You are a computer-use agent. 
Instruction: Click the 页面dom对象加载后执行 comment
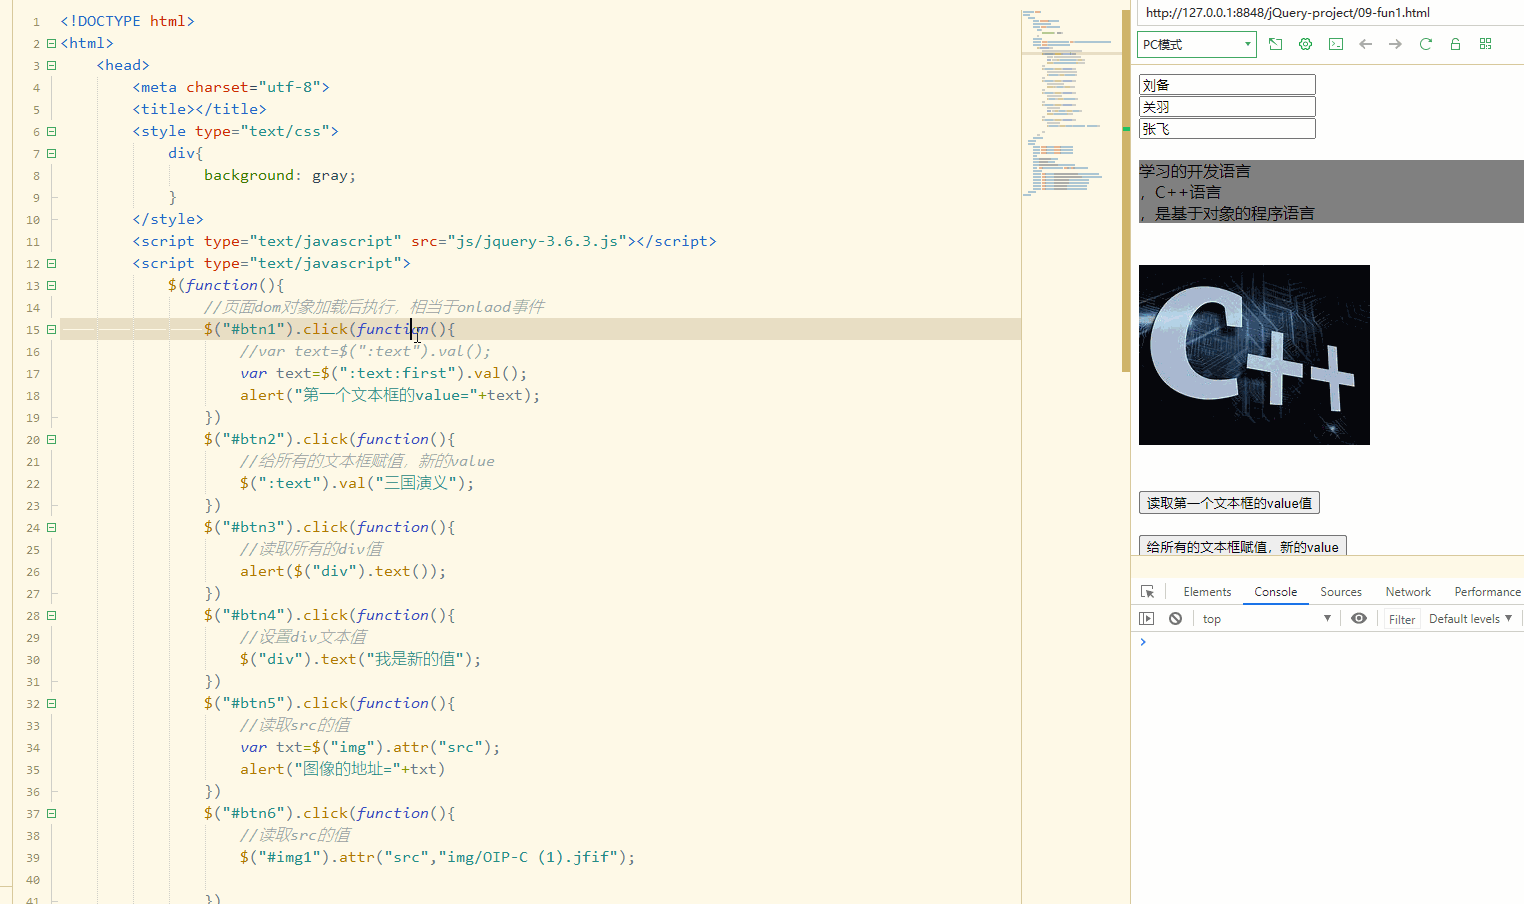[374, 307]
